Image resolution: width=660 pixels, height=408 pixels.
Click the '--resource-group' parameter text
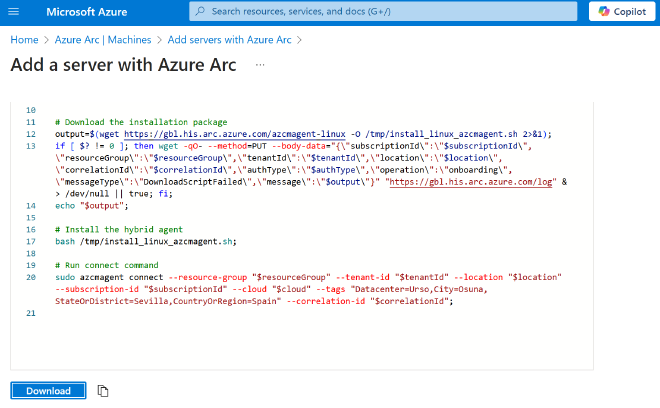click(x=208, y=277)
